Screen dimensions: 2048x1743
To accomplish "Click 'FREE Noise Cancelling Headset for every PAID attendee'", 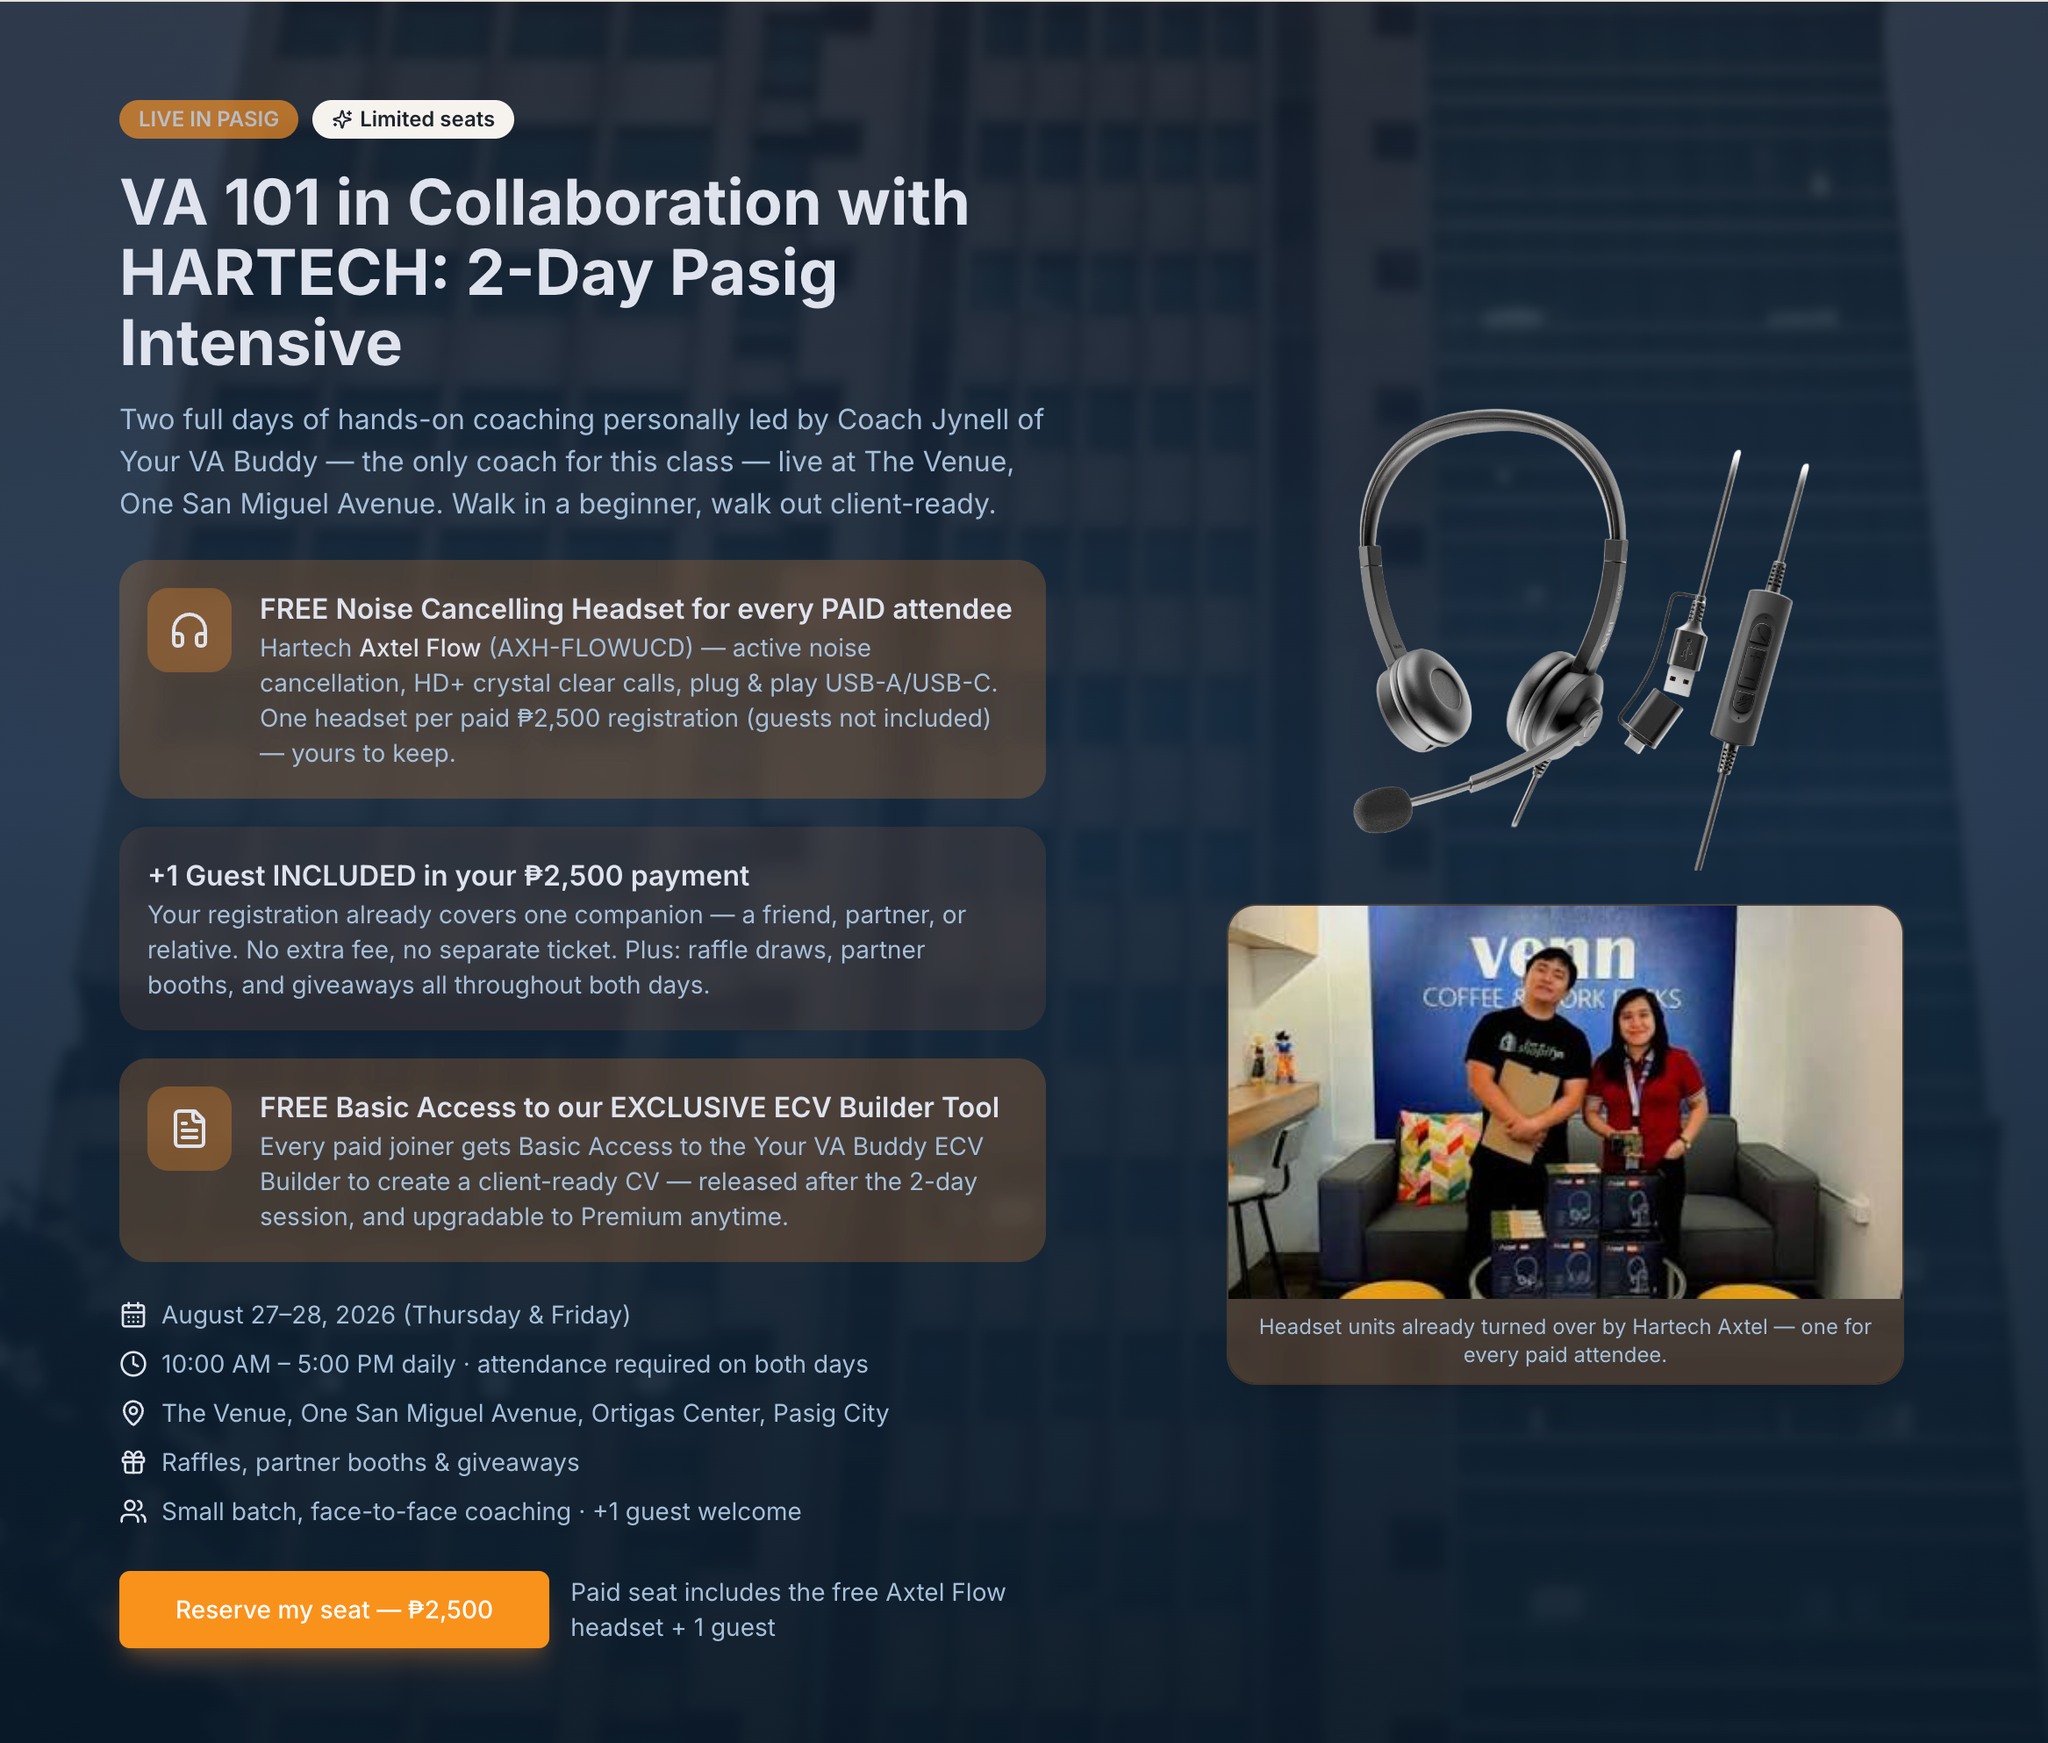I will (x=636, y=609).
